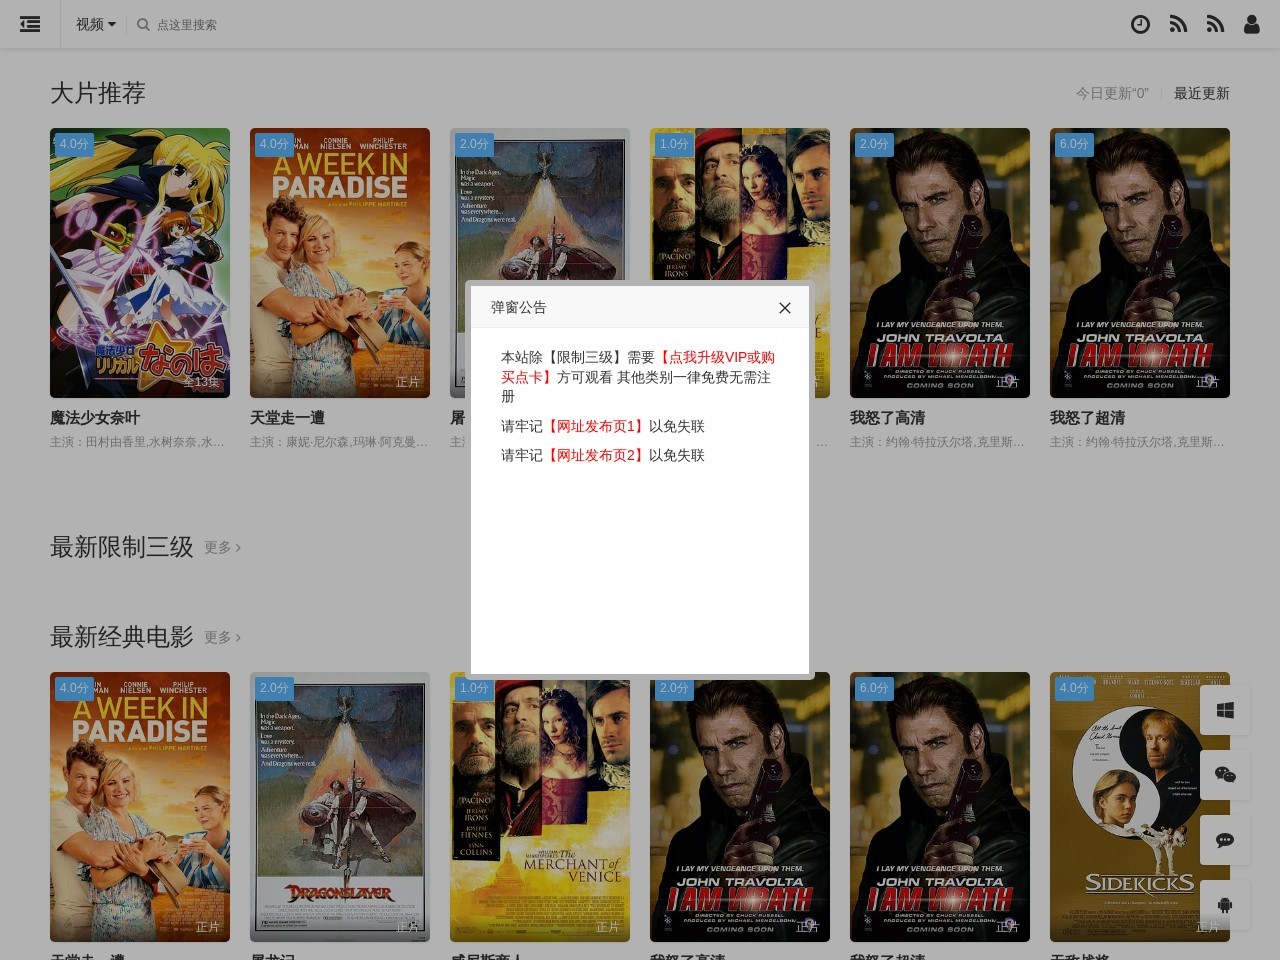Expand the 视频 search type dropdown

click(96, 24)
